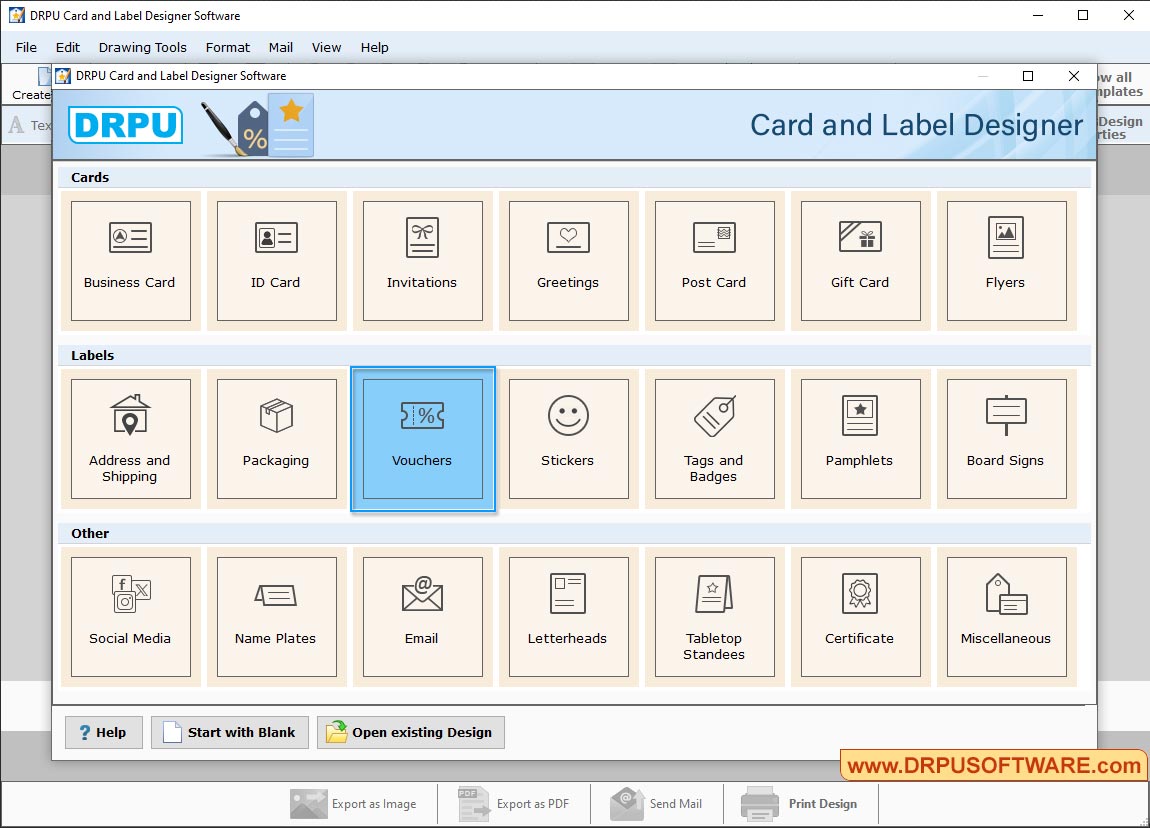Click the Start with Blank button
Viewport: 1150px width, 828px height.
pos(229,732)
